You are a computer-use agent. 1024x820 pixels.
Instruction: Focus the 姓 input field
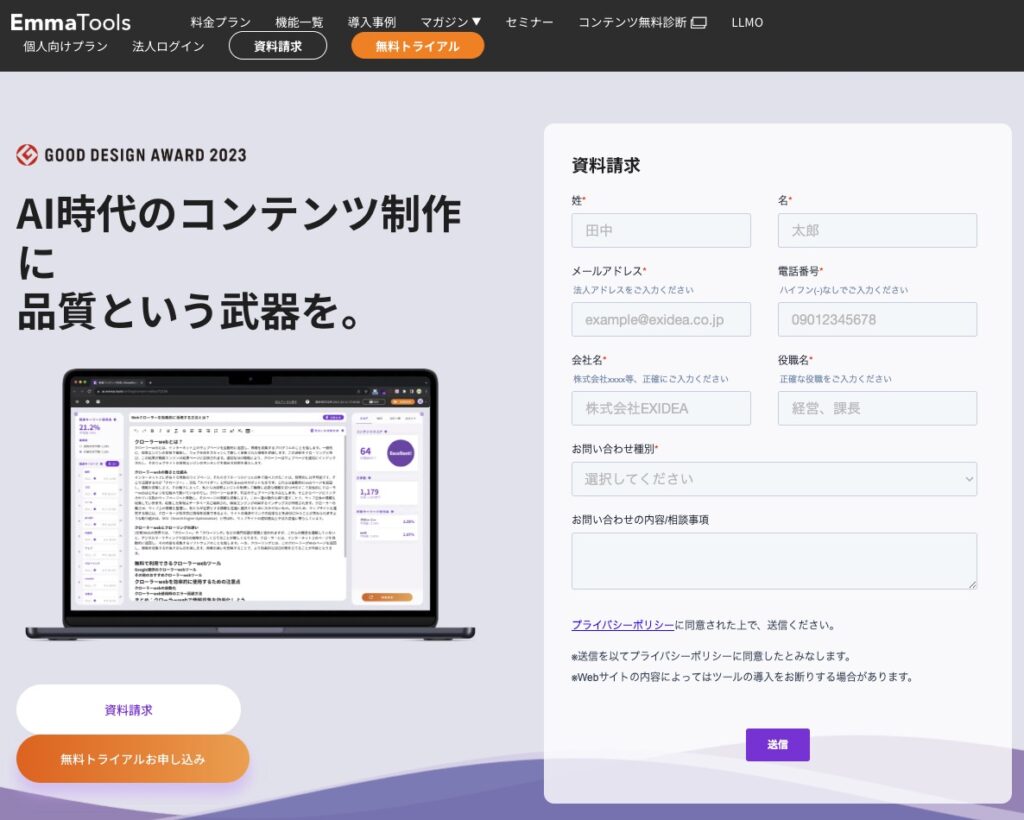[661, 230]
